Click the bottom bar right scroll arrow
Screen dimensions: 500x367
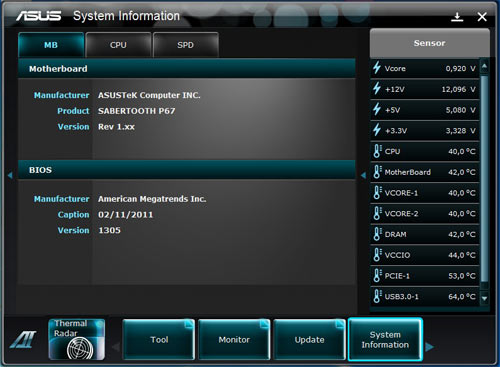pyautogui.click(x=430, y=347)
